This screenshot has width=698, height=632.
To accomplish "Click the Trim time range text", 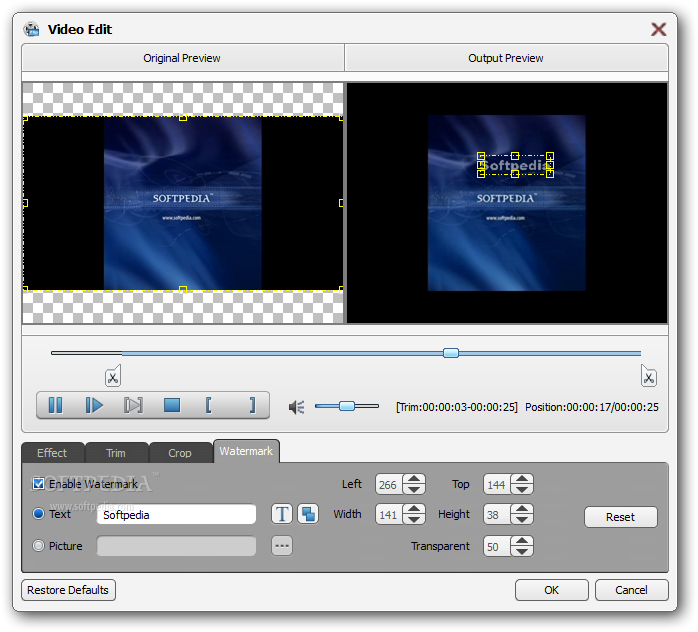I will point(457,407).
